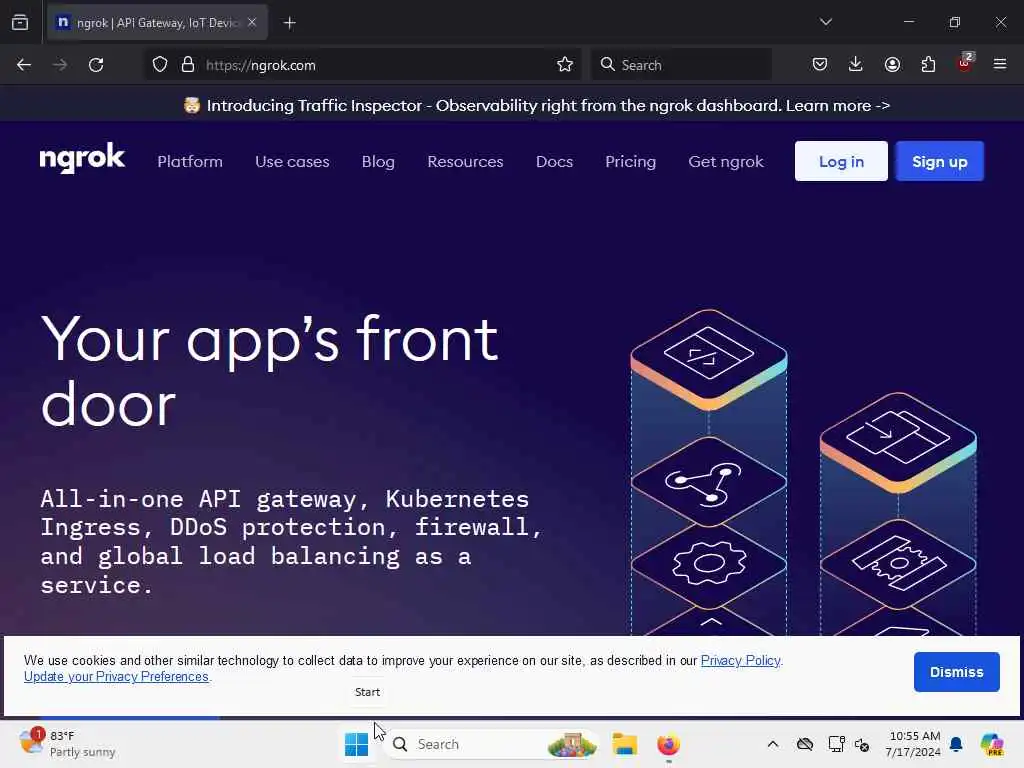Reload the ngrok page
This screenshot has width=1024, height=768.
coord(96,65)
